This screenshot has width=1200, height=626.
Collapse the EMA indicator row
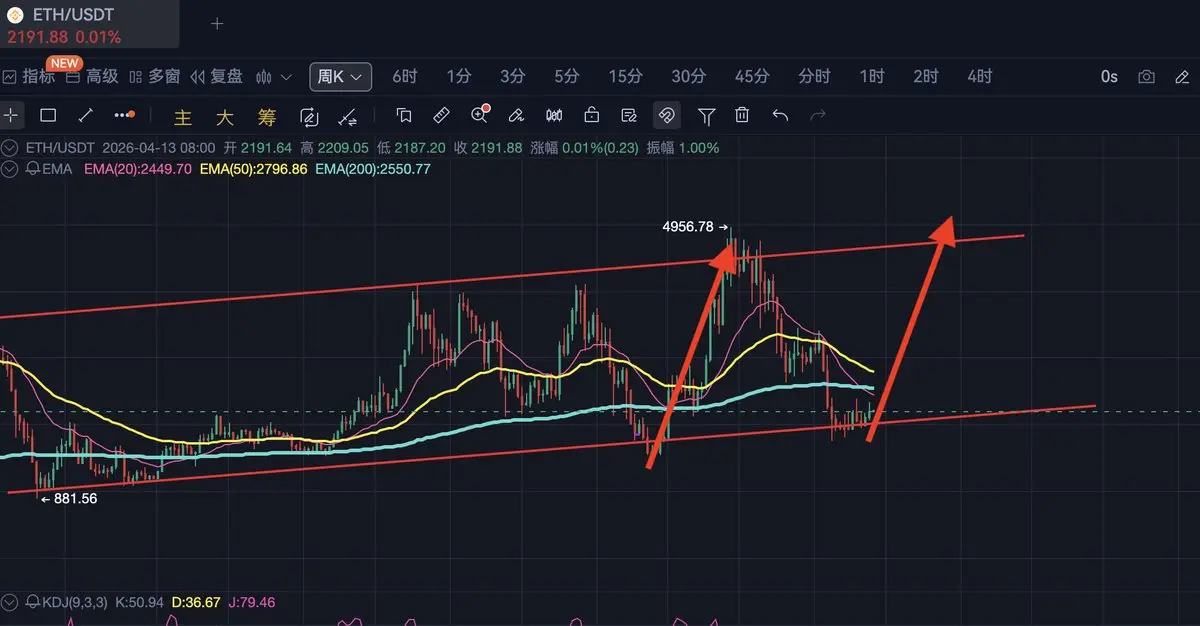click(9, 169)
